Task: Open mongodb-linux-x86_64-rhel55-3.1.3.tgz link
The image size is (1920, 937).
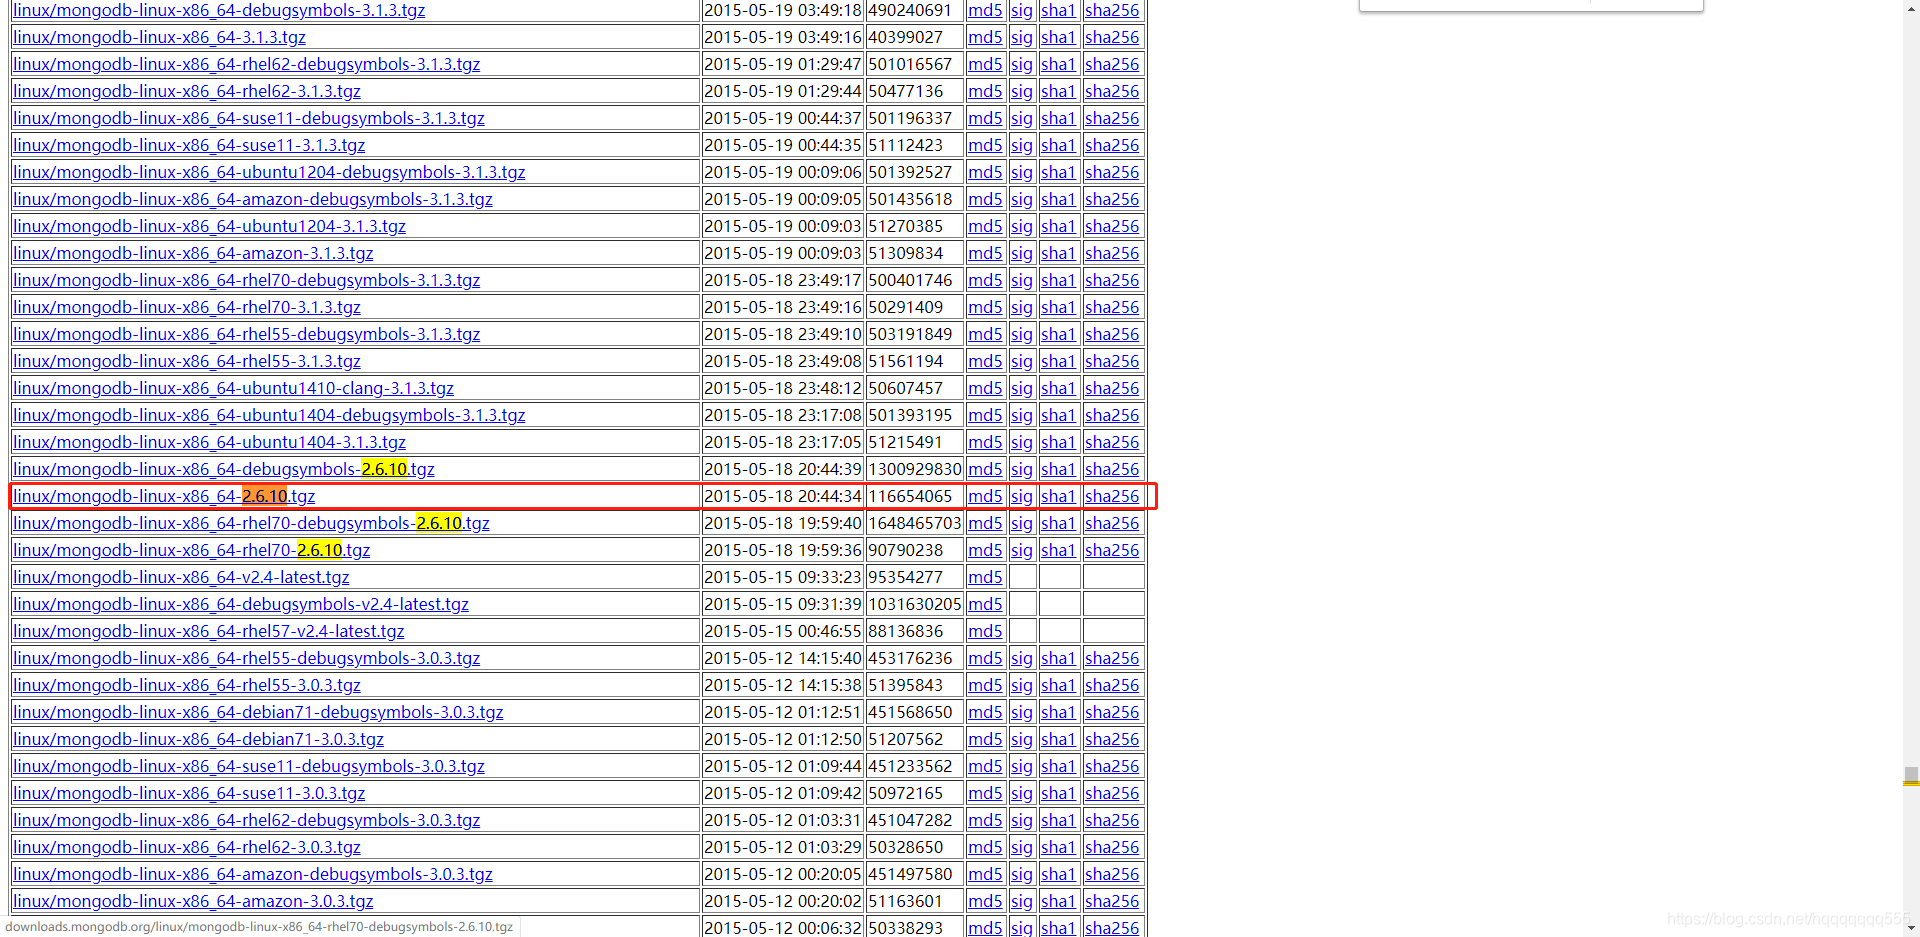Action: (187, 361)
